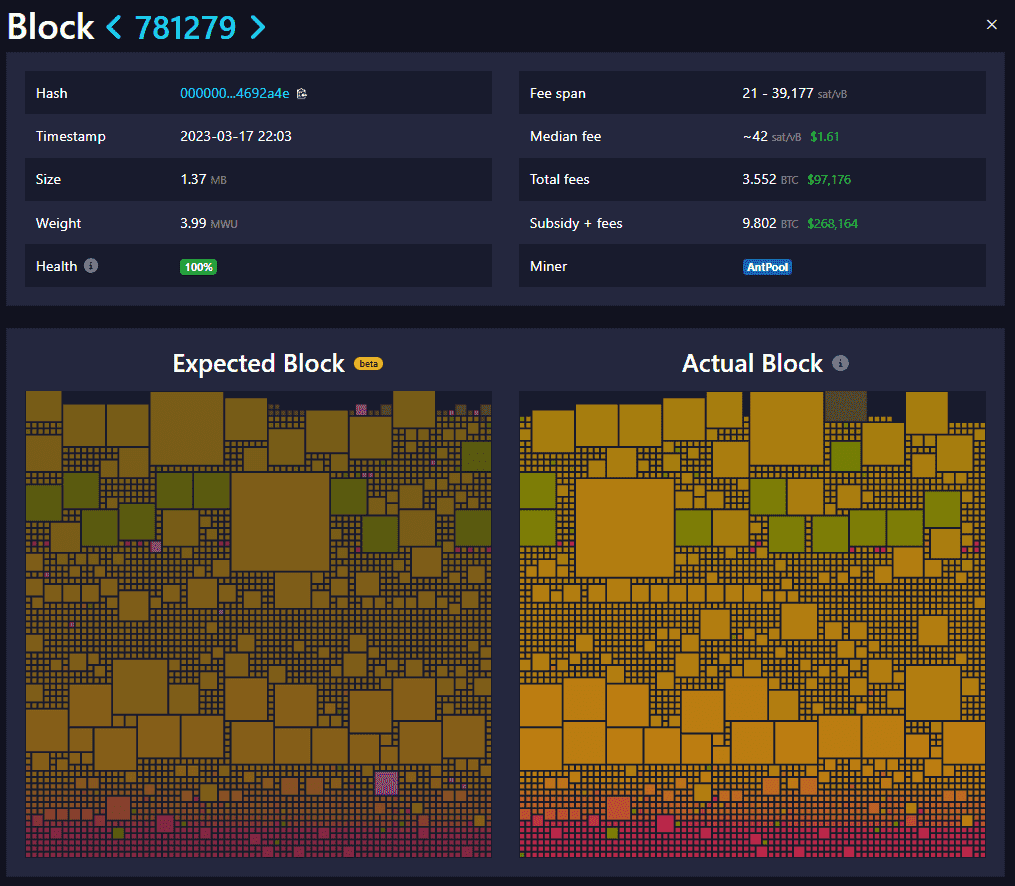Select orange-red square in Actual Block bottom-left
Image resolution: width=1015 pixels, height=886 pixels.
pos(618,808)
